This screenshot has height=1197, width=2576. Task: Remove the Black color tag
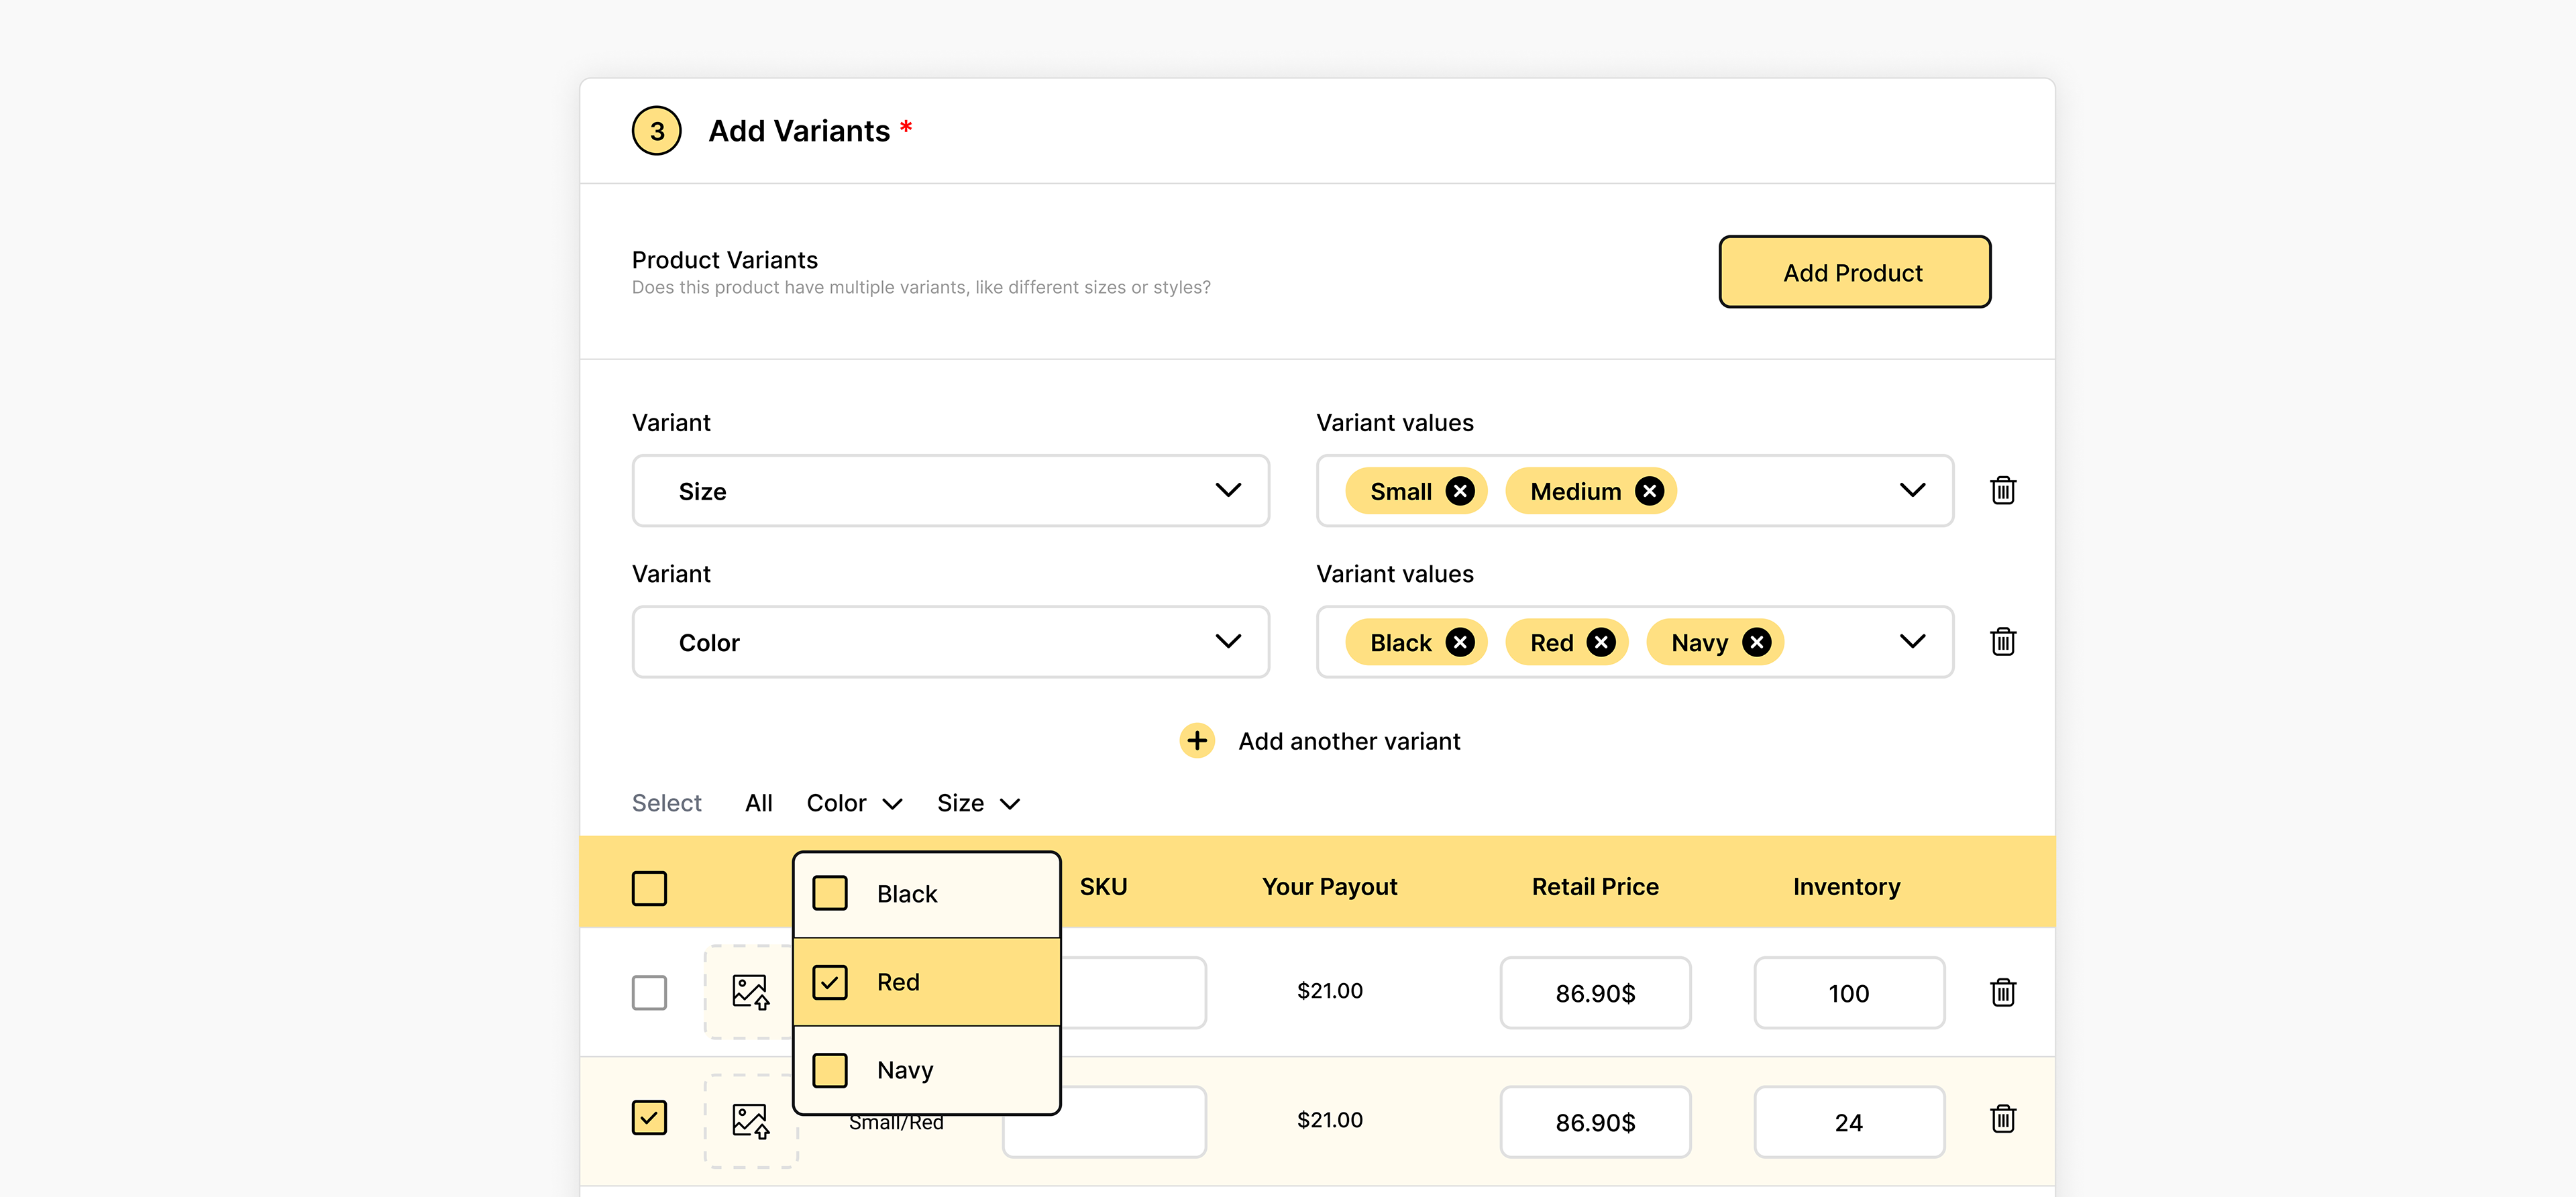tap(1460, 642)
